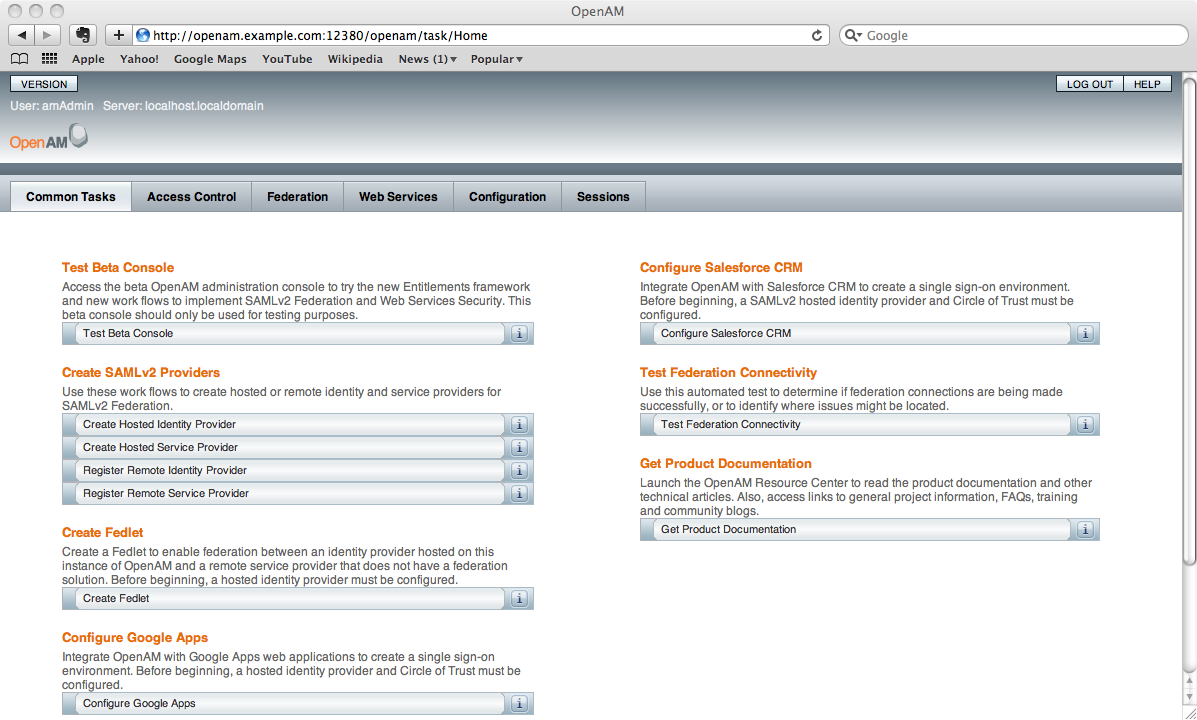Open the Google Maps bookmark
The height and width of the screenshot is (720, 1197).
[x=211, y=59]
